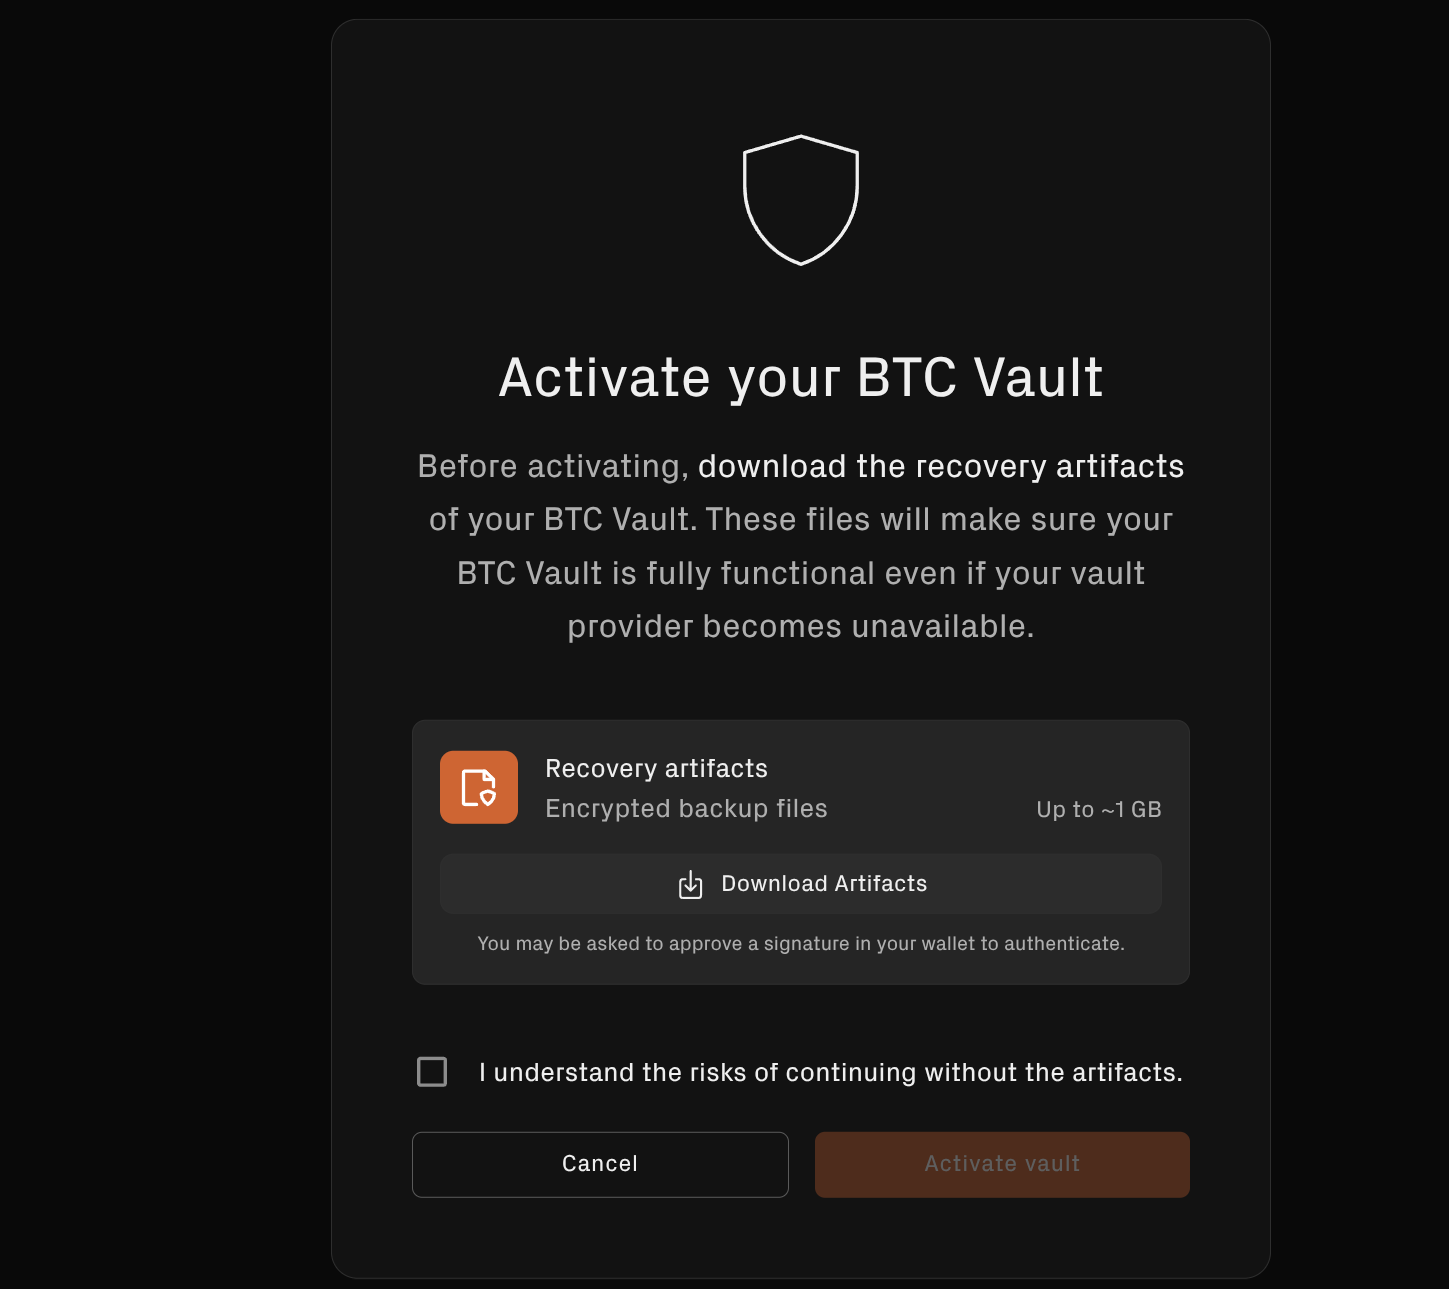The image size is (1449, 1289).
Task: Click the 'Activate your BTC Vault' heading
Action: pos(801,377)
